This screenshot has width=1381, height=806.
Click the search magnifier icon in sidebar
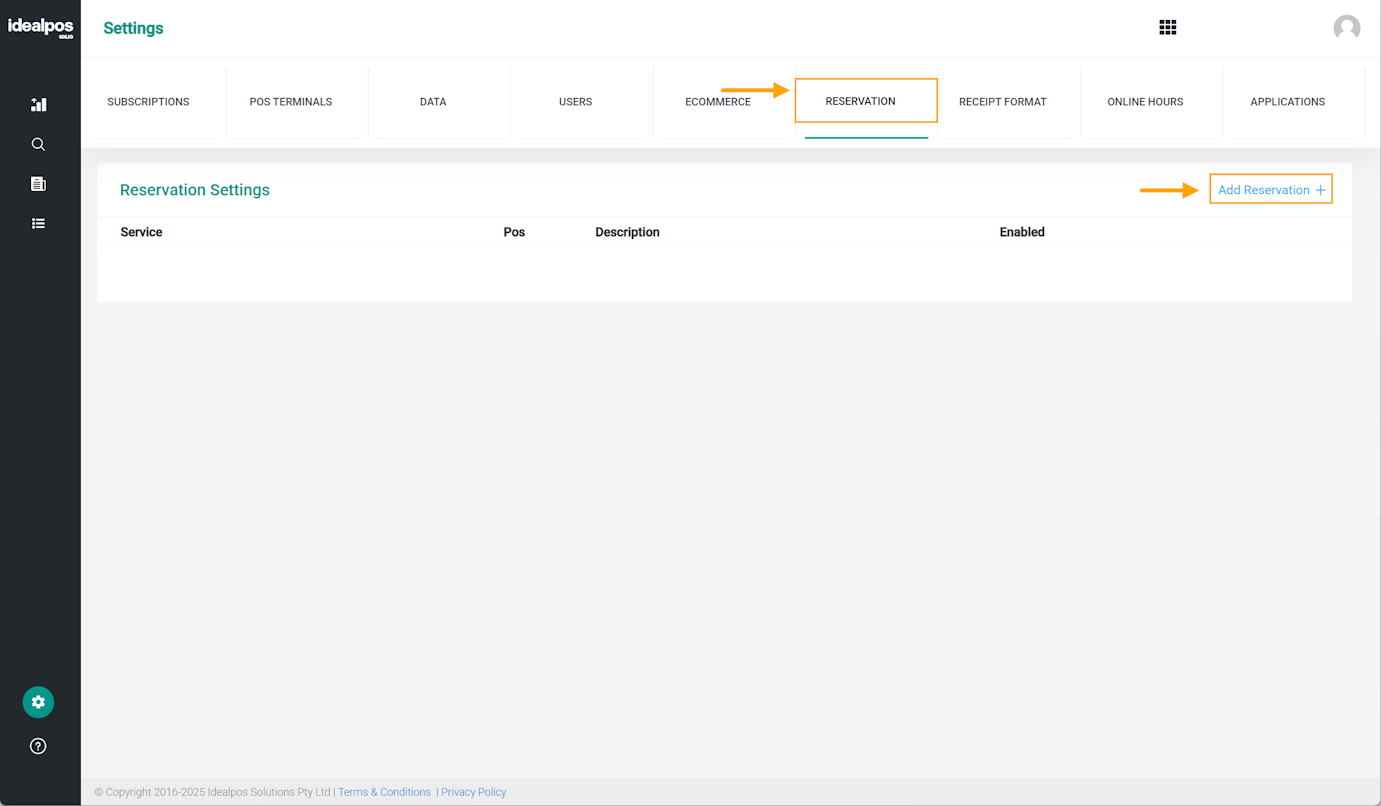38,144
